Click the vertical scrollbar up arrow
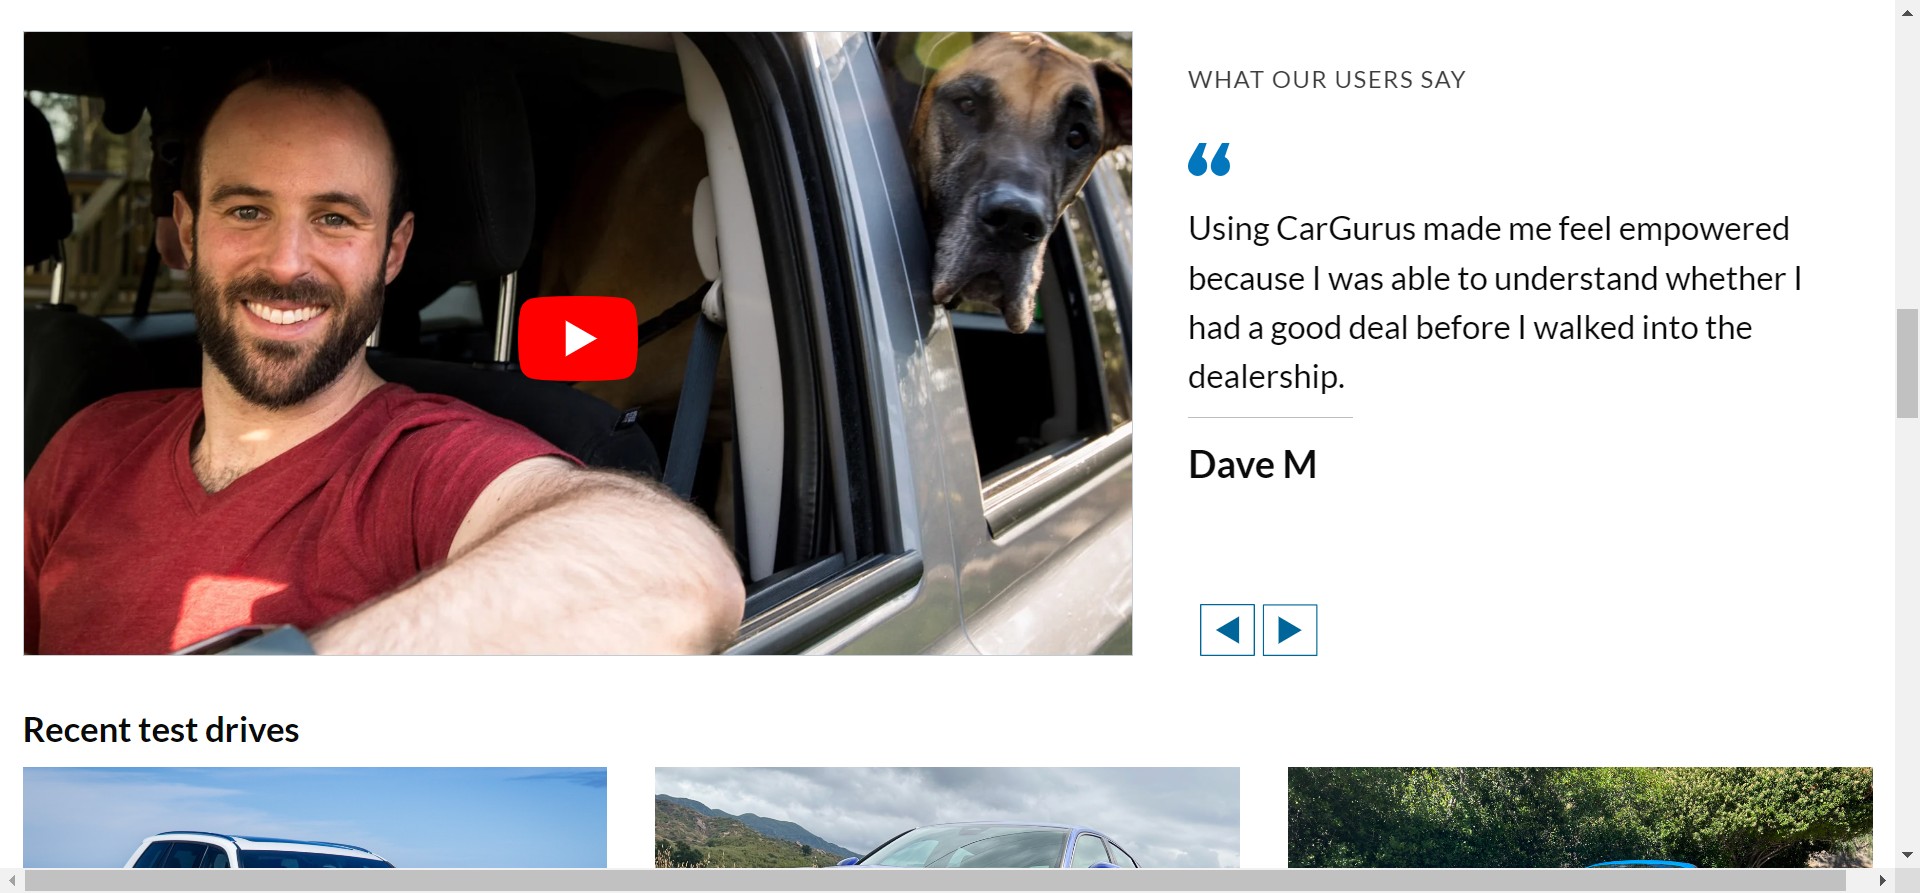Image resolution: width=1920 pixels, height=893 pixels. click(x=1907, y=10)
